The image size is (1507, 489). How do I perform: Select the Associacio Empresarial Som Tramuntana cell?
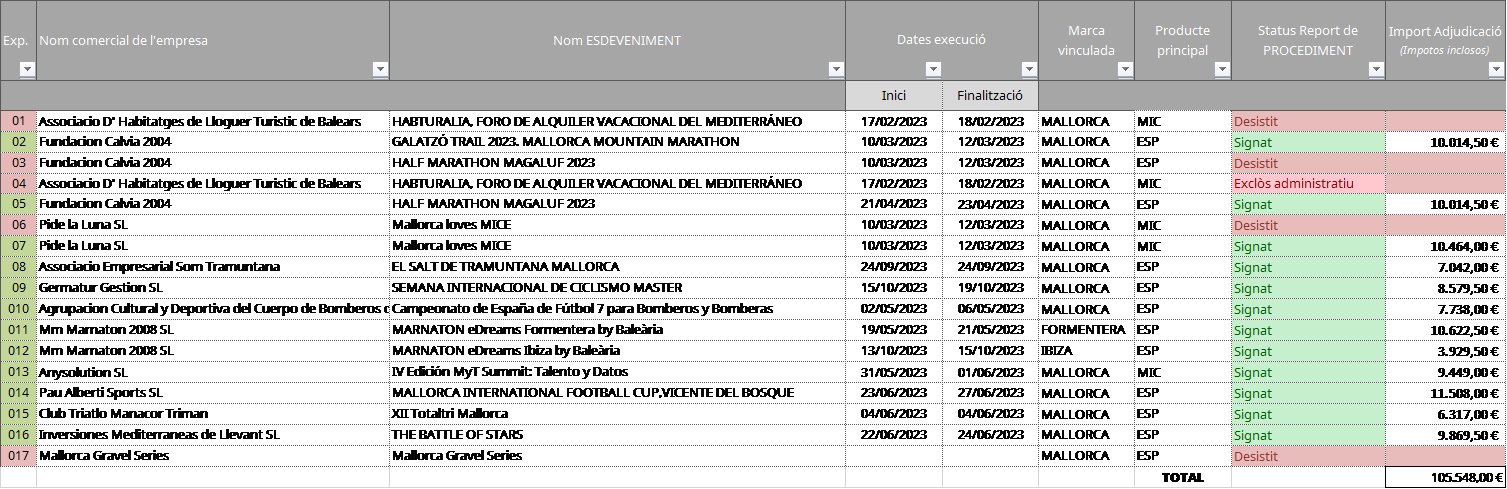[213, 267]
